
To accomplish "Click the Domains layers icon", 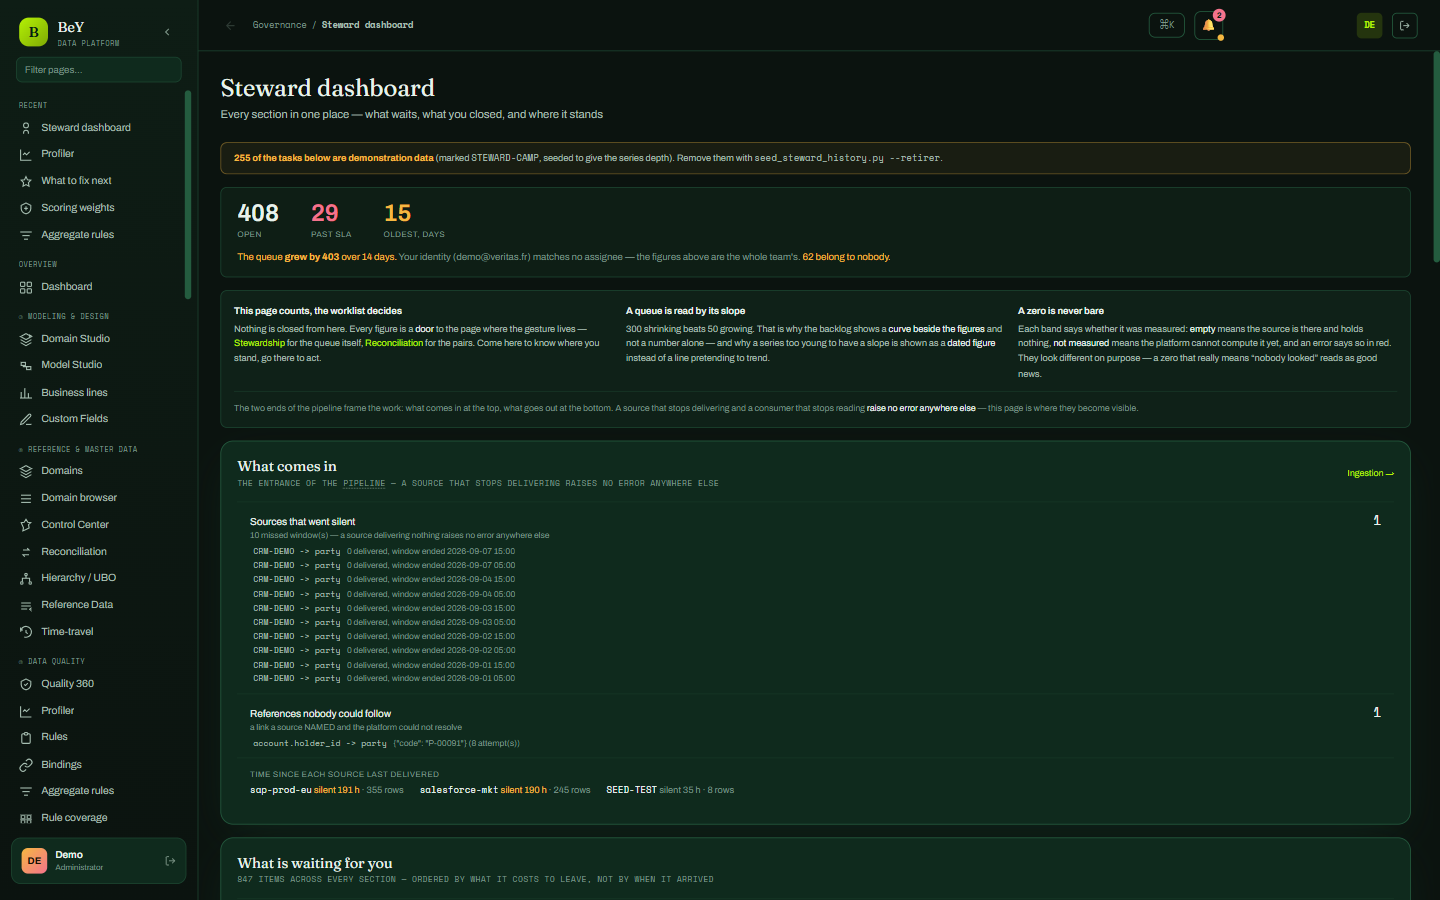I will point(26,471).
